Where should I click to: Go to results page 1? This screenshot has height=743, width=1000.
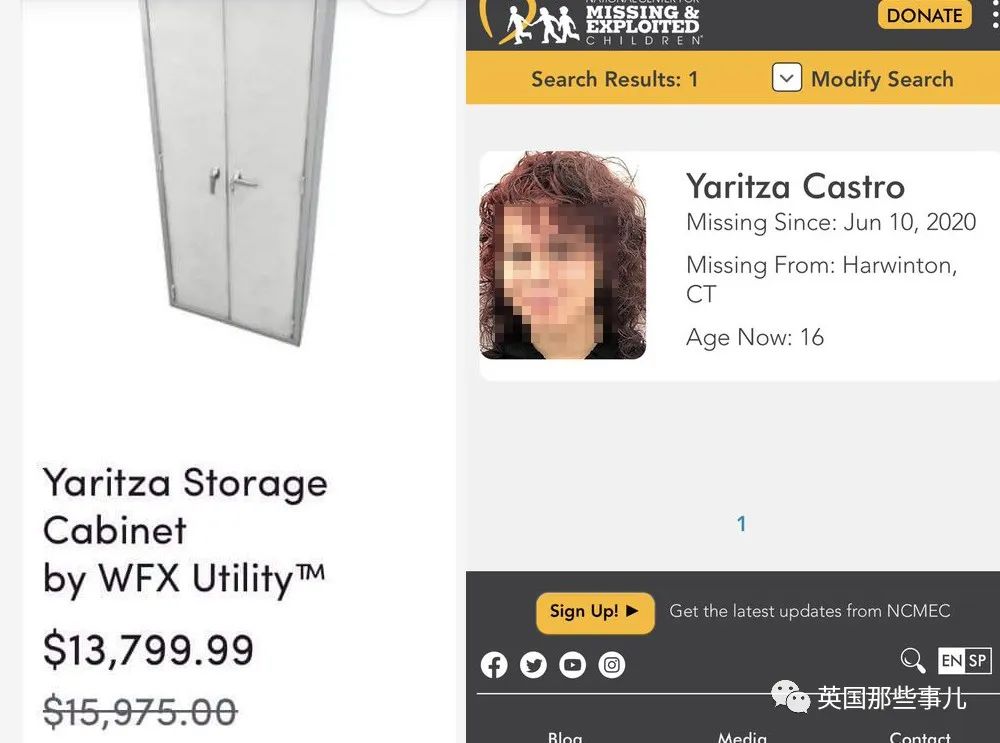pos(741,524)
